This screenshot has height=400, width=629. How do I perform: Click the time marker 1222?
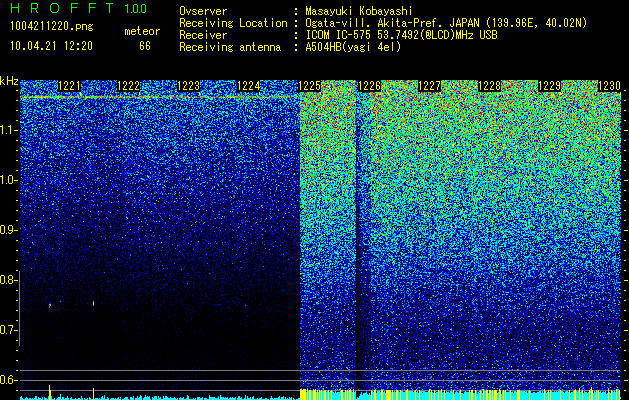click(x=129, y=86)
